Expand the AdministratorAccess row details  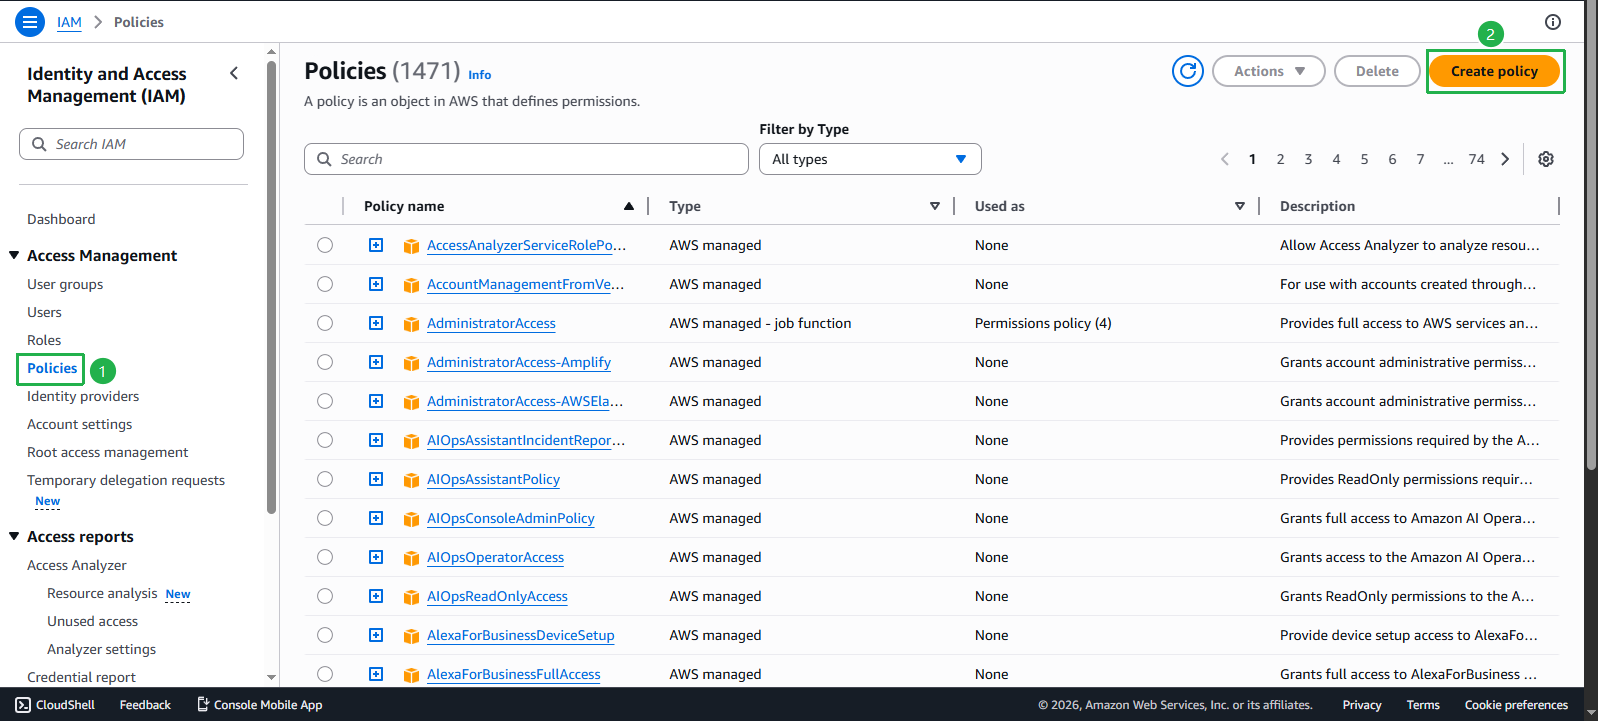(376, 323)
